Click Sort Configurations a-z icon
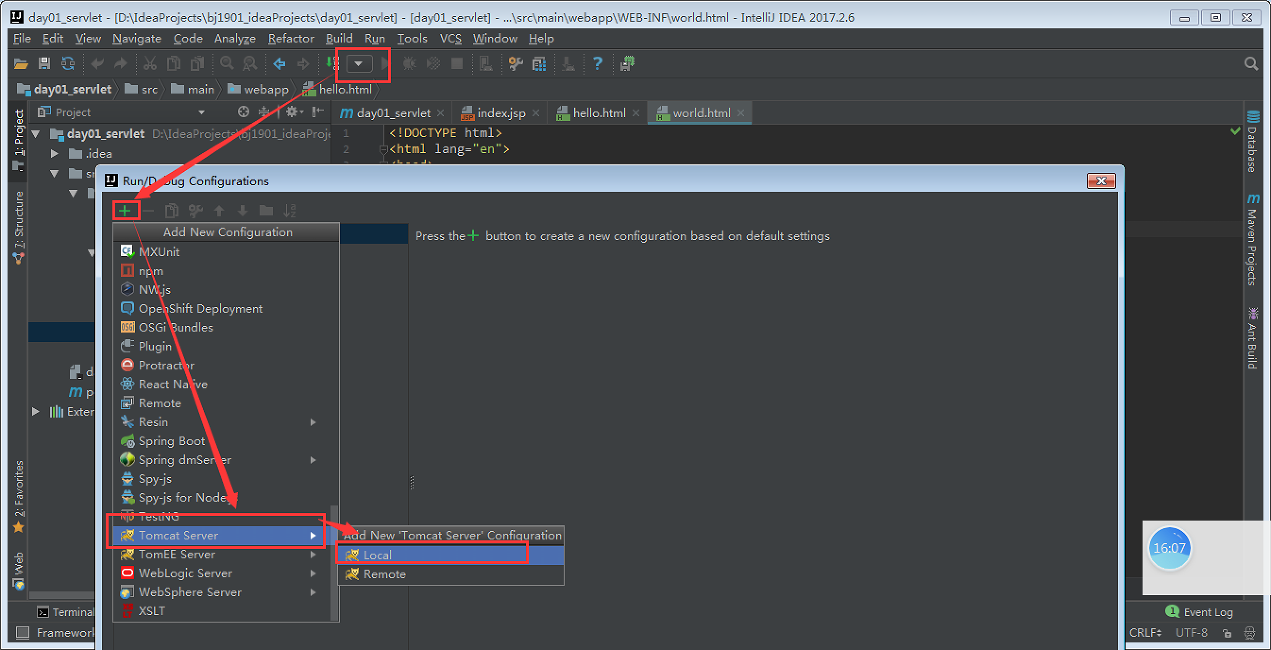Viewport: 1271px width, 650px height. pos(290,210)
